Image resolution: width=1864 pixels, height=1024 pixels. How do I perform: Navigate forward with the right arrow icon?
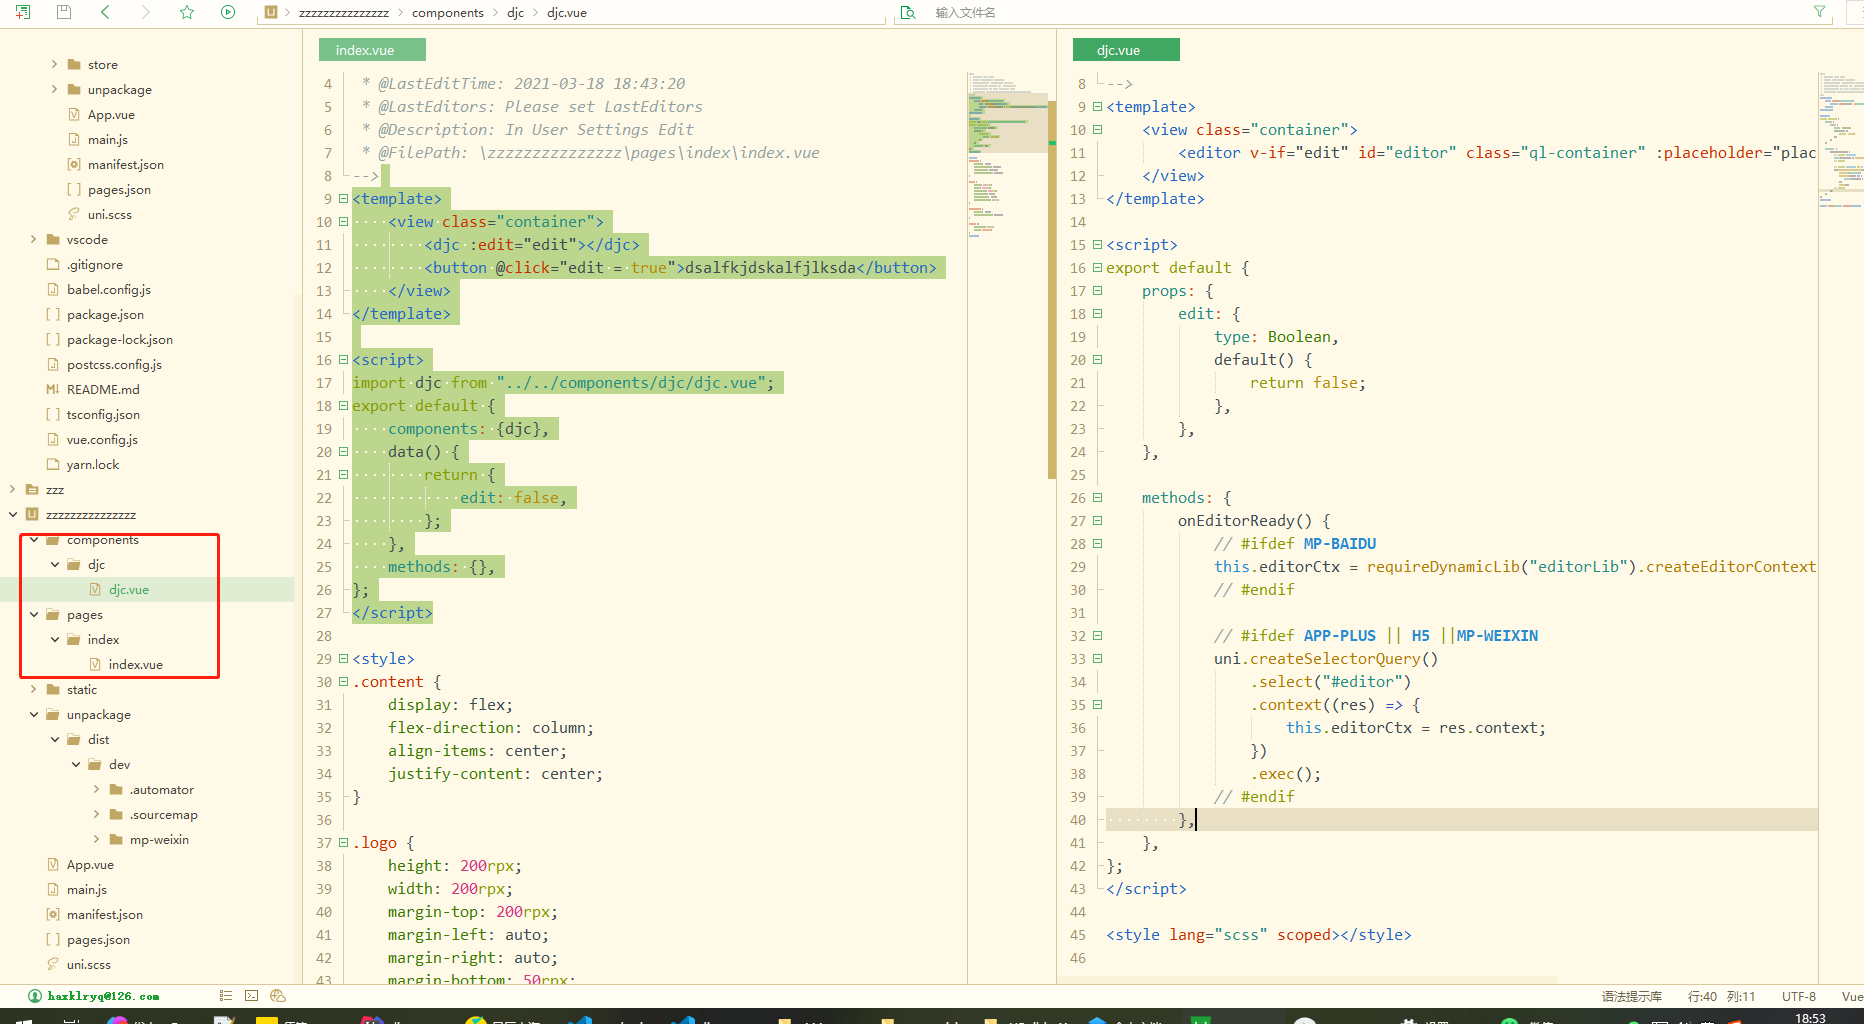(x=145, y=12)
